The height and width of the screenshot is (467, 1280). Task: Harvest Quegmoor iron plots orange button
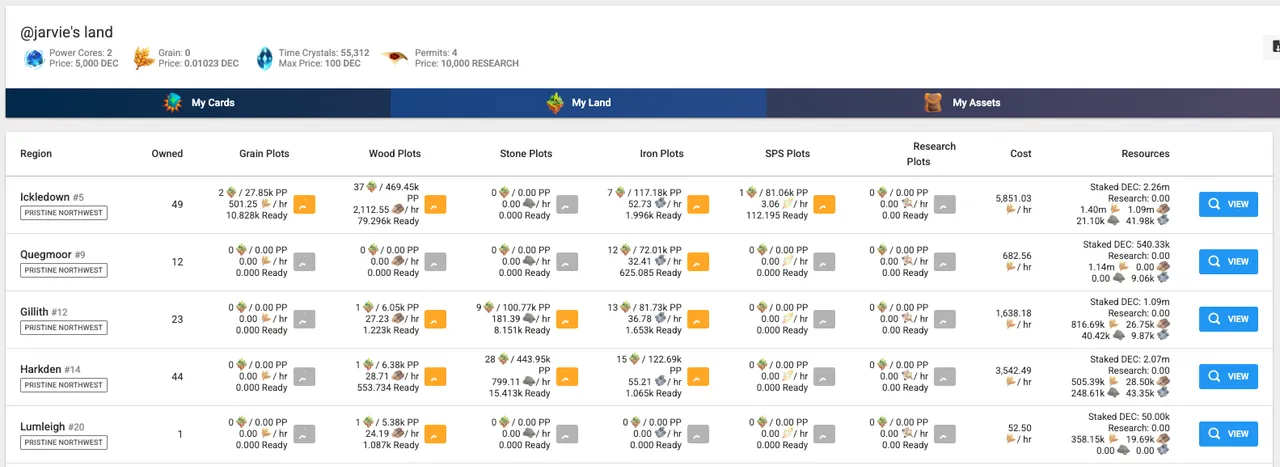698,262
